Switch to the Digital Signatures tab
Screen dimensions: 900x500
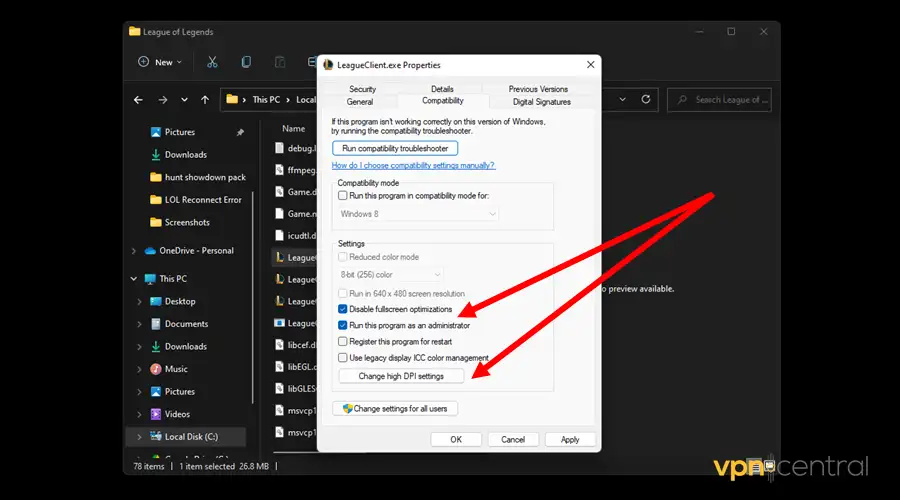pyautogui.click(x=542, y=102)
